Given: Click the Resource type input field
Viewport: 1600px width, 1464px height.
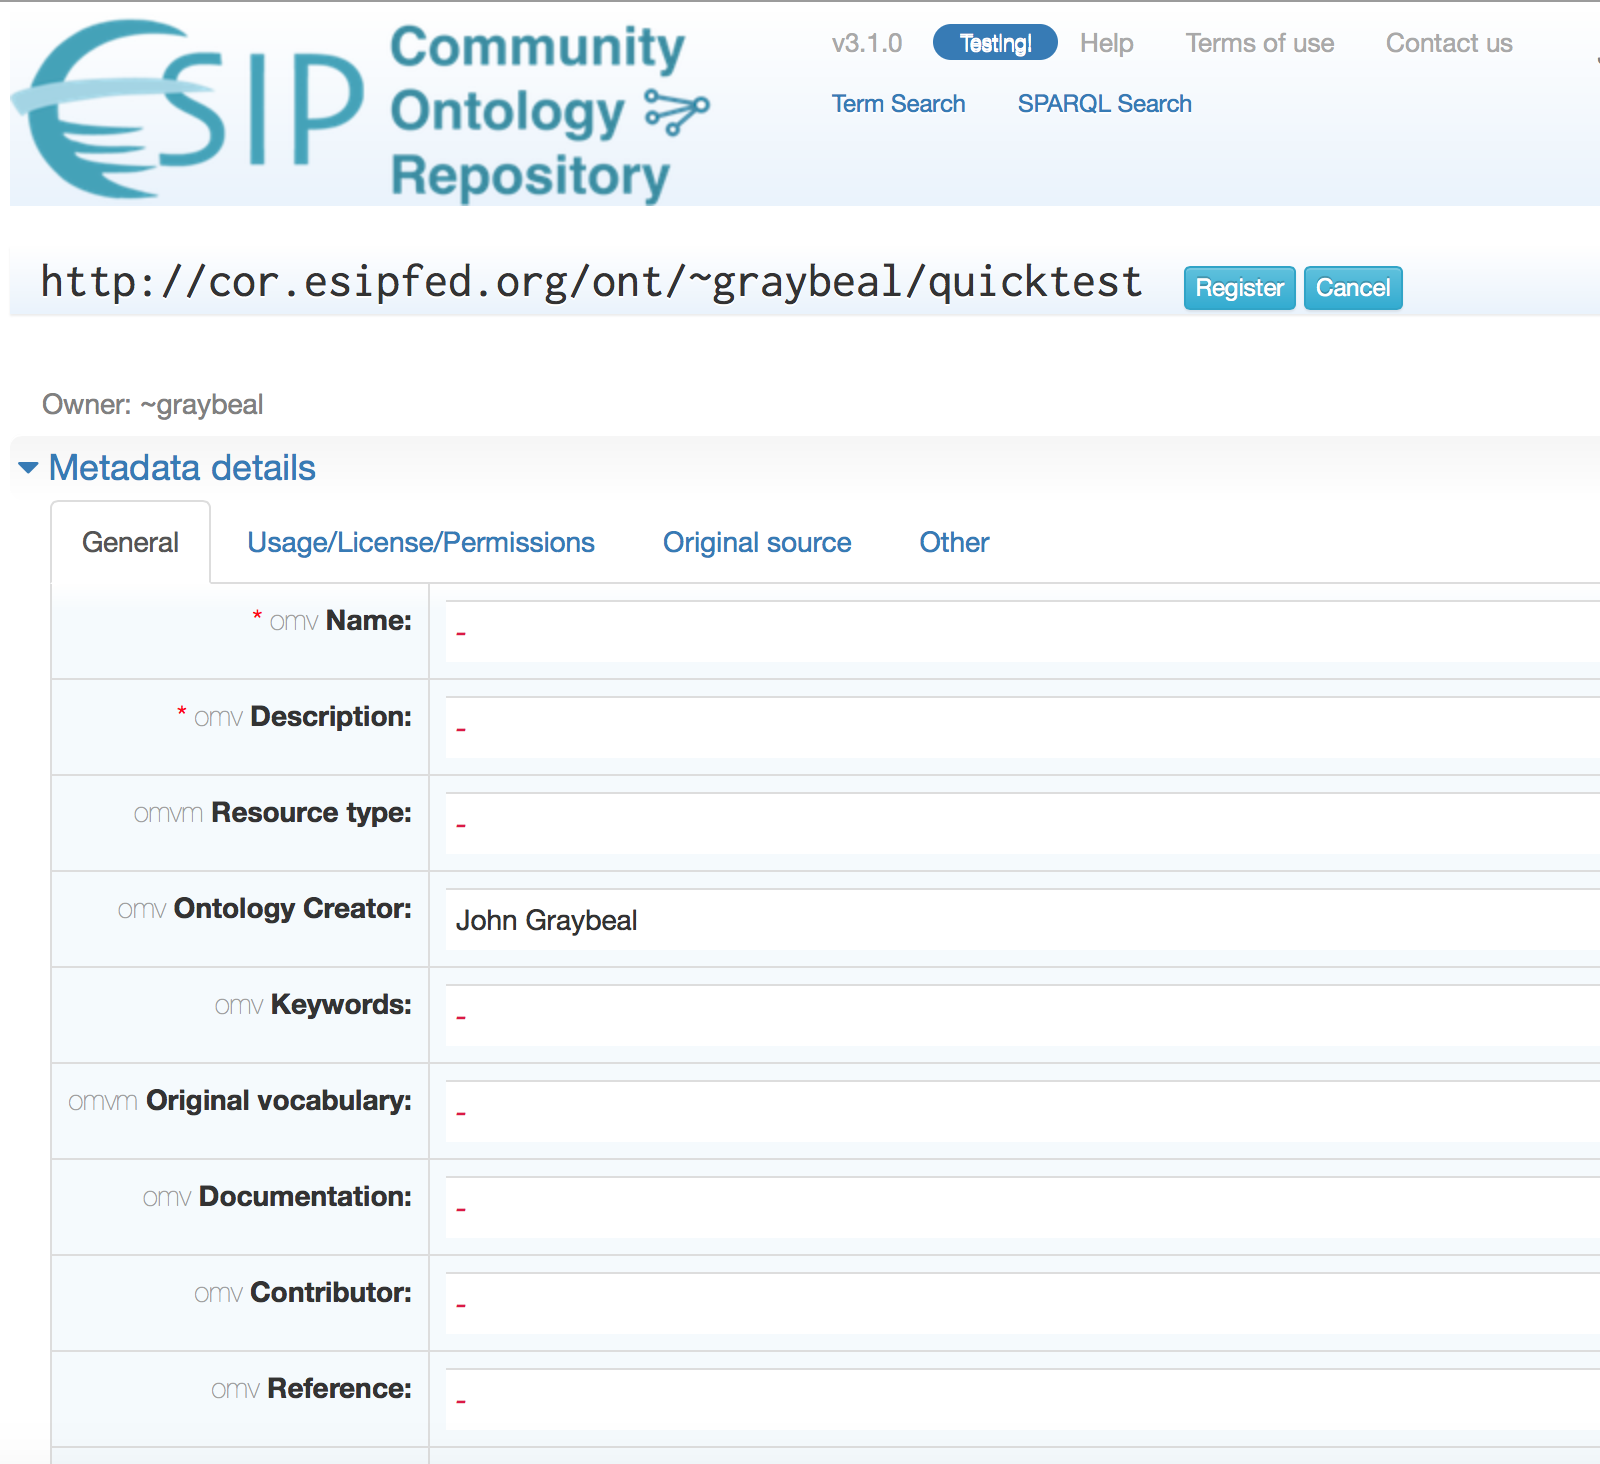Looking at the screenshot, I should (x=1022, y=824).
